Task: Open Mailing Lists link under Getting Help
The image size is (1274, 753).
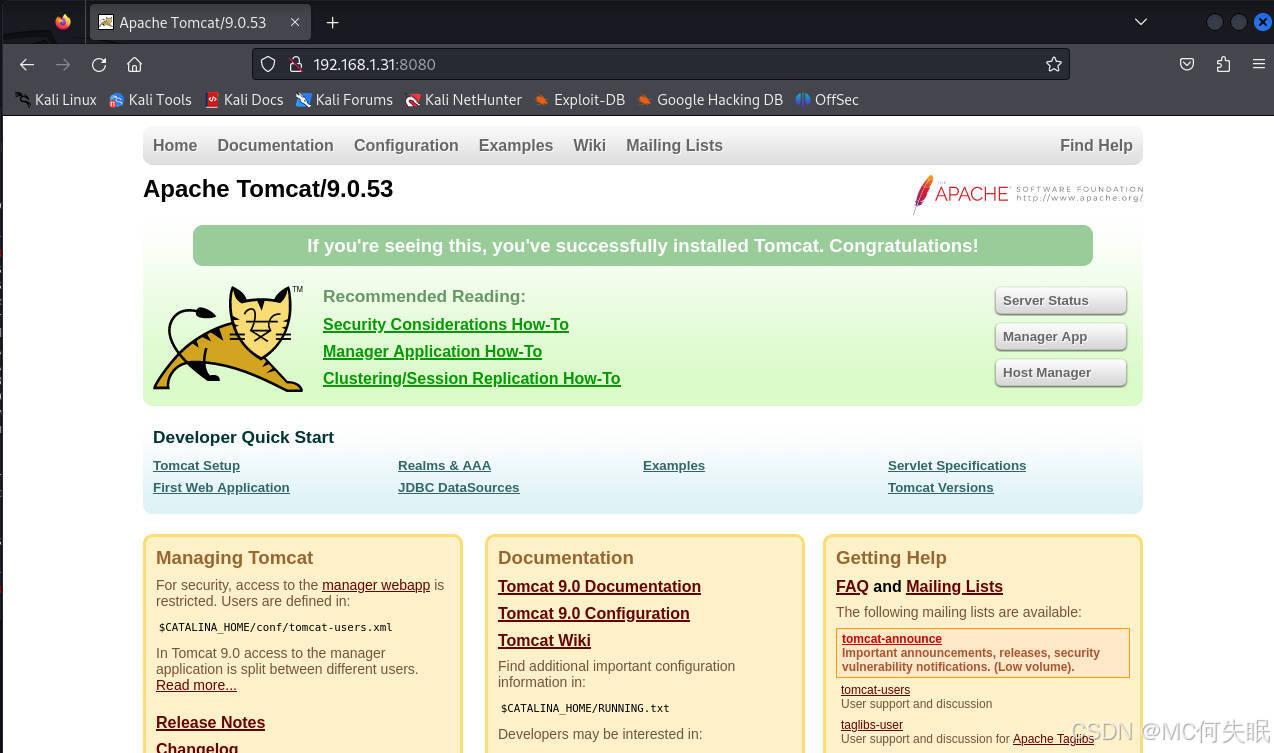Action: click(954, 586)
